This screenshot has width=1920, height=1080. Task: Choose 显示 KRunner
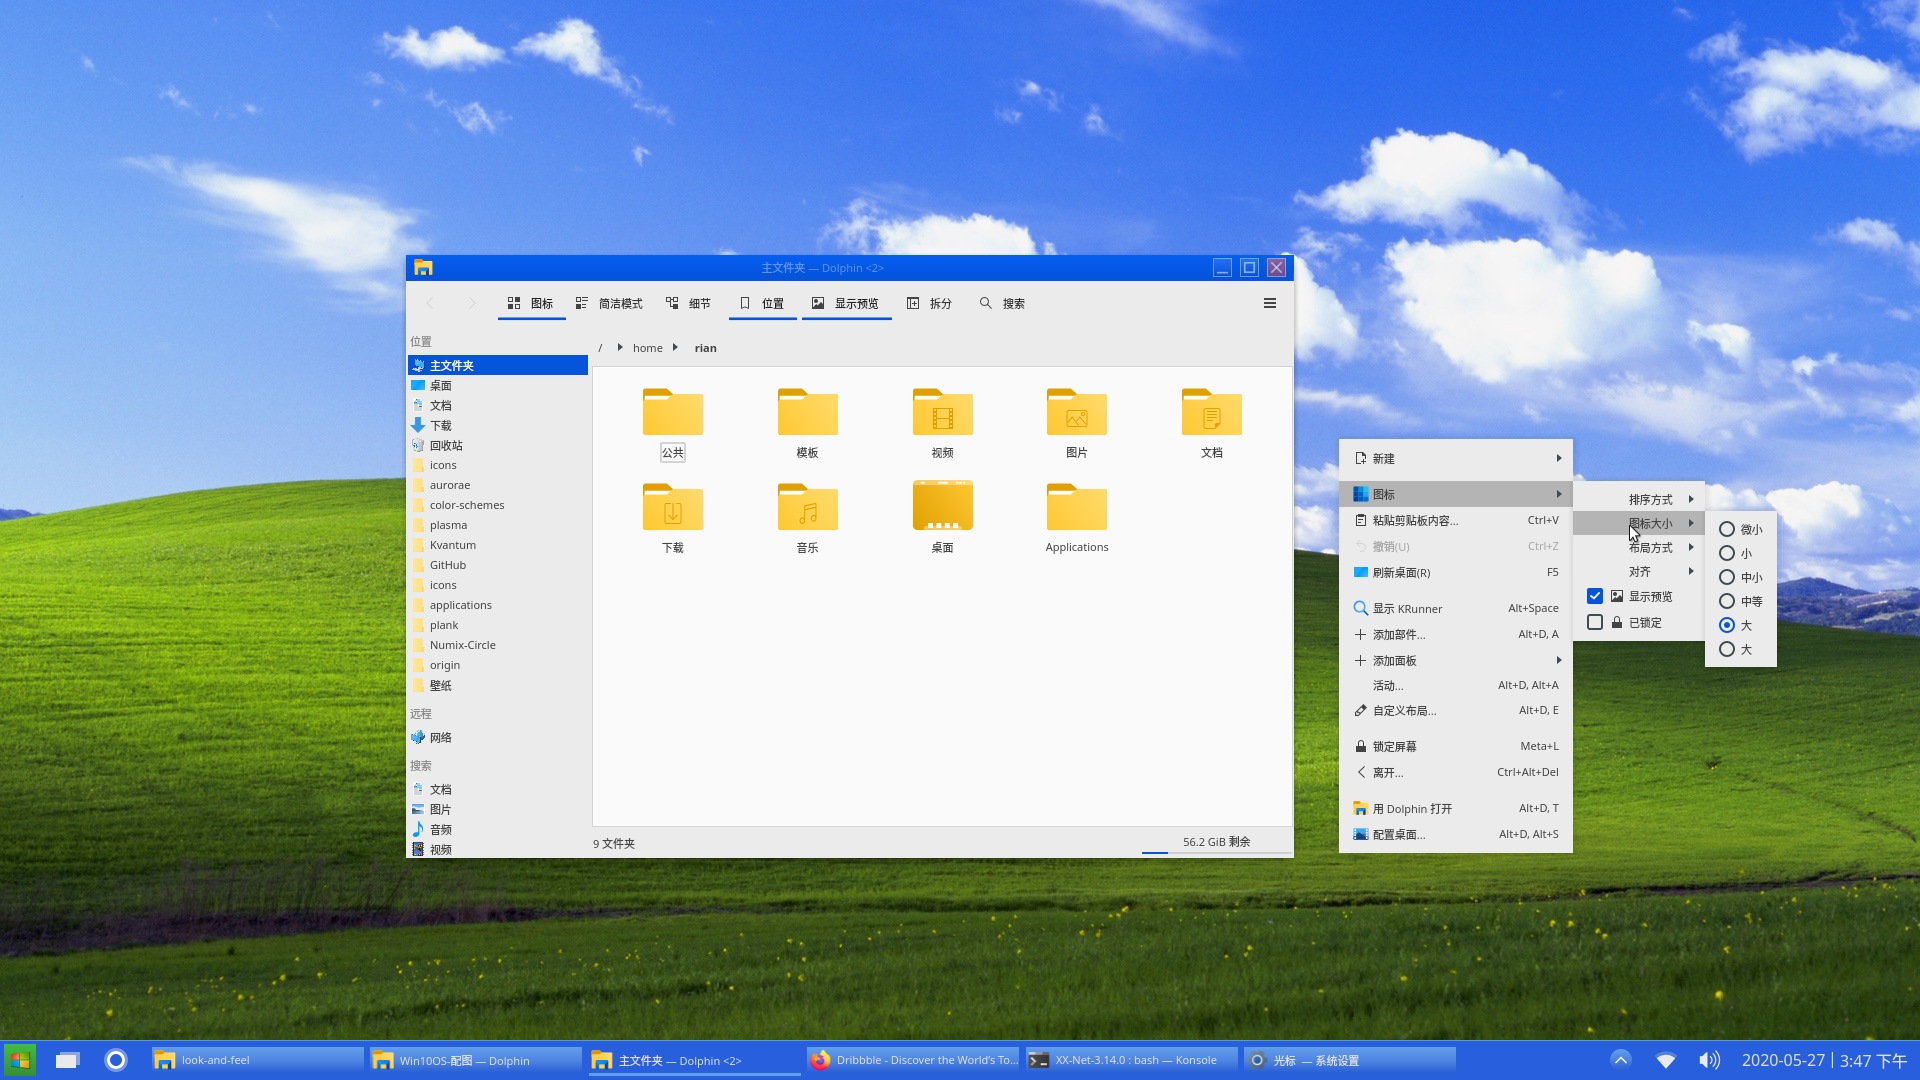1456,608
